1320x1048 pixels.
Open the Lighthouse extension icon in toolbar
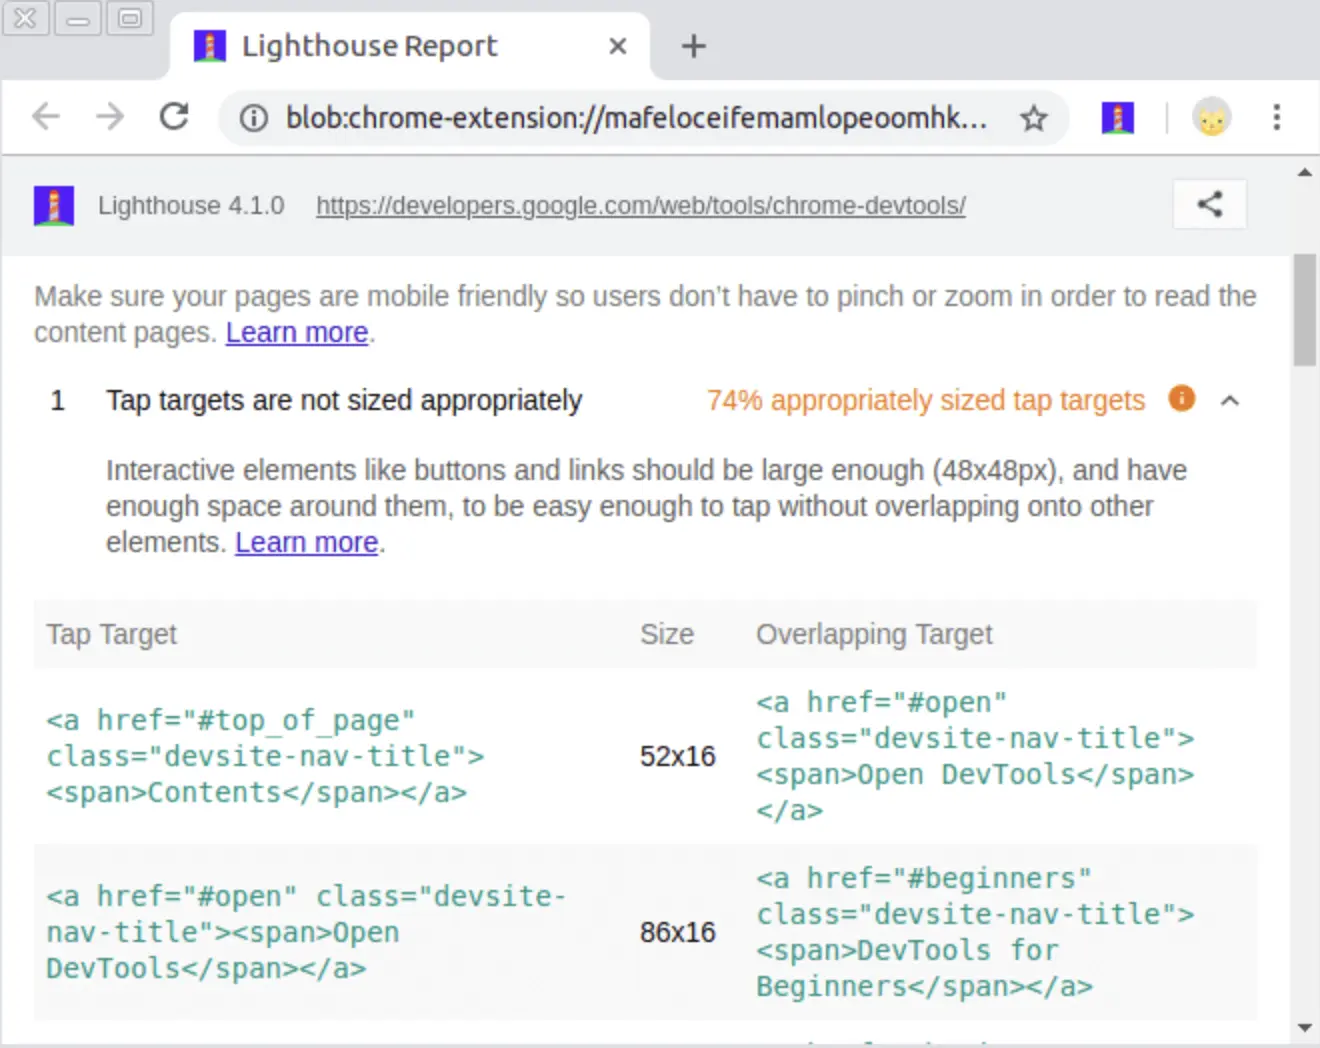pos(1117,118)
